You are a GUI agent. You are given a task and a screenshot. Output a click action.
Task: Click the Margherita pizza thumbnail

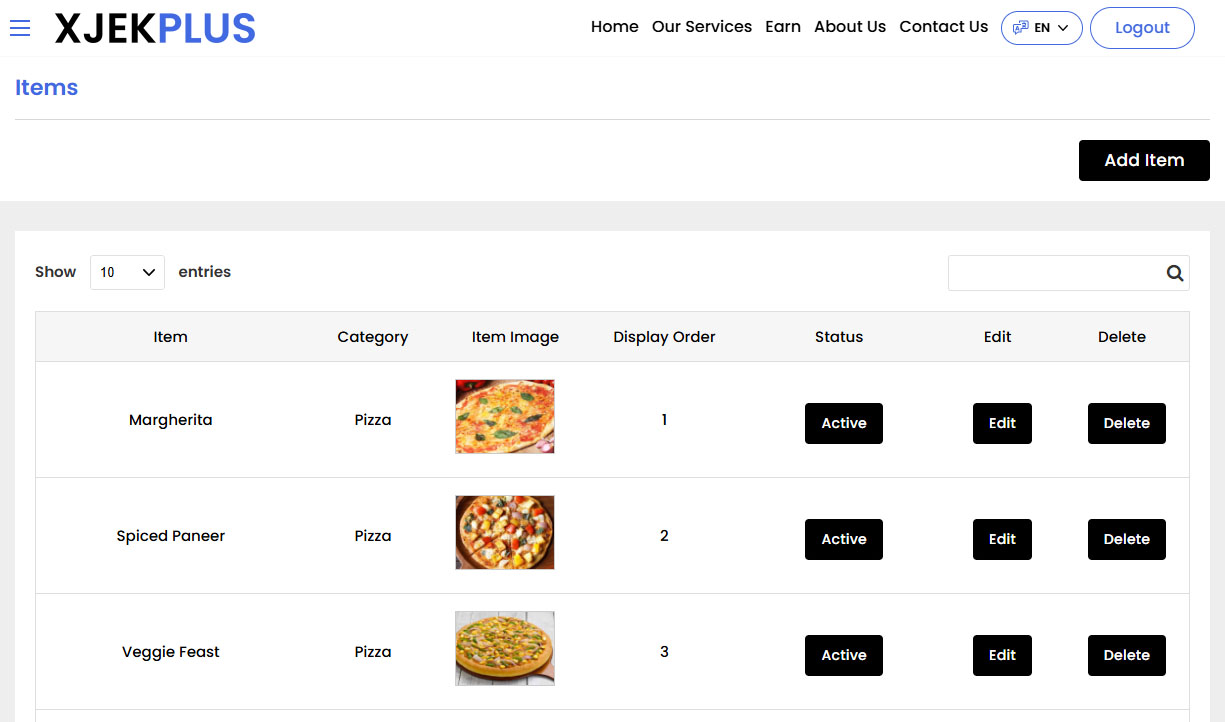tap(504, 416)
